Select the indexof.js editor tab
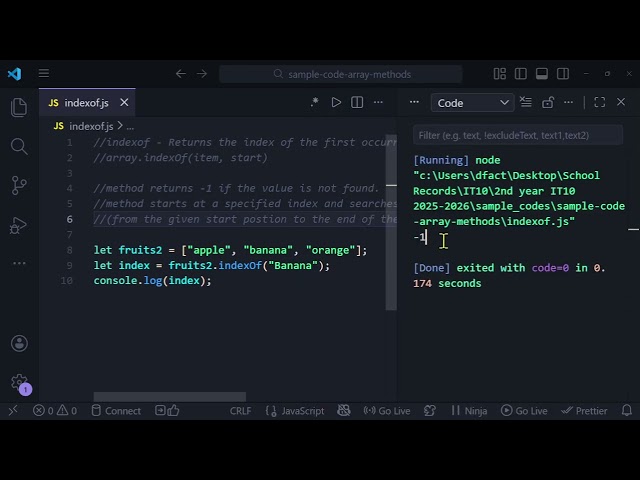Screen dimensions: 640x480 87,103
